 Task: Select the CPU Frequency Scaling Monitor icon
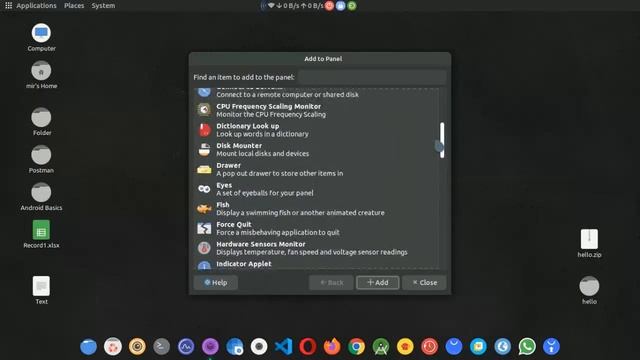[204, 110]
